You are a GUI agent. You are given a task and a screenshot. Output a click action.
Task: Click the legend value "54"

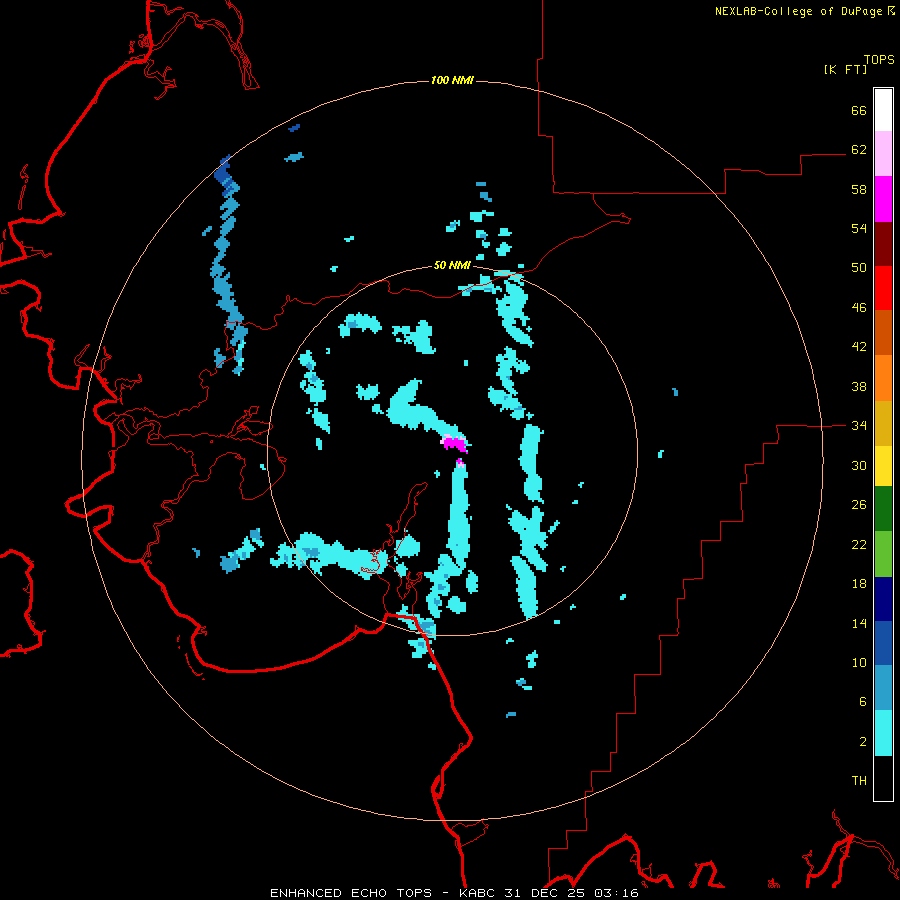[x=859, y=228]
